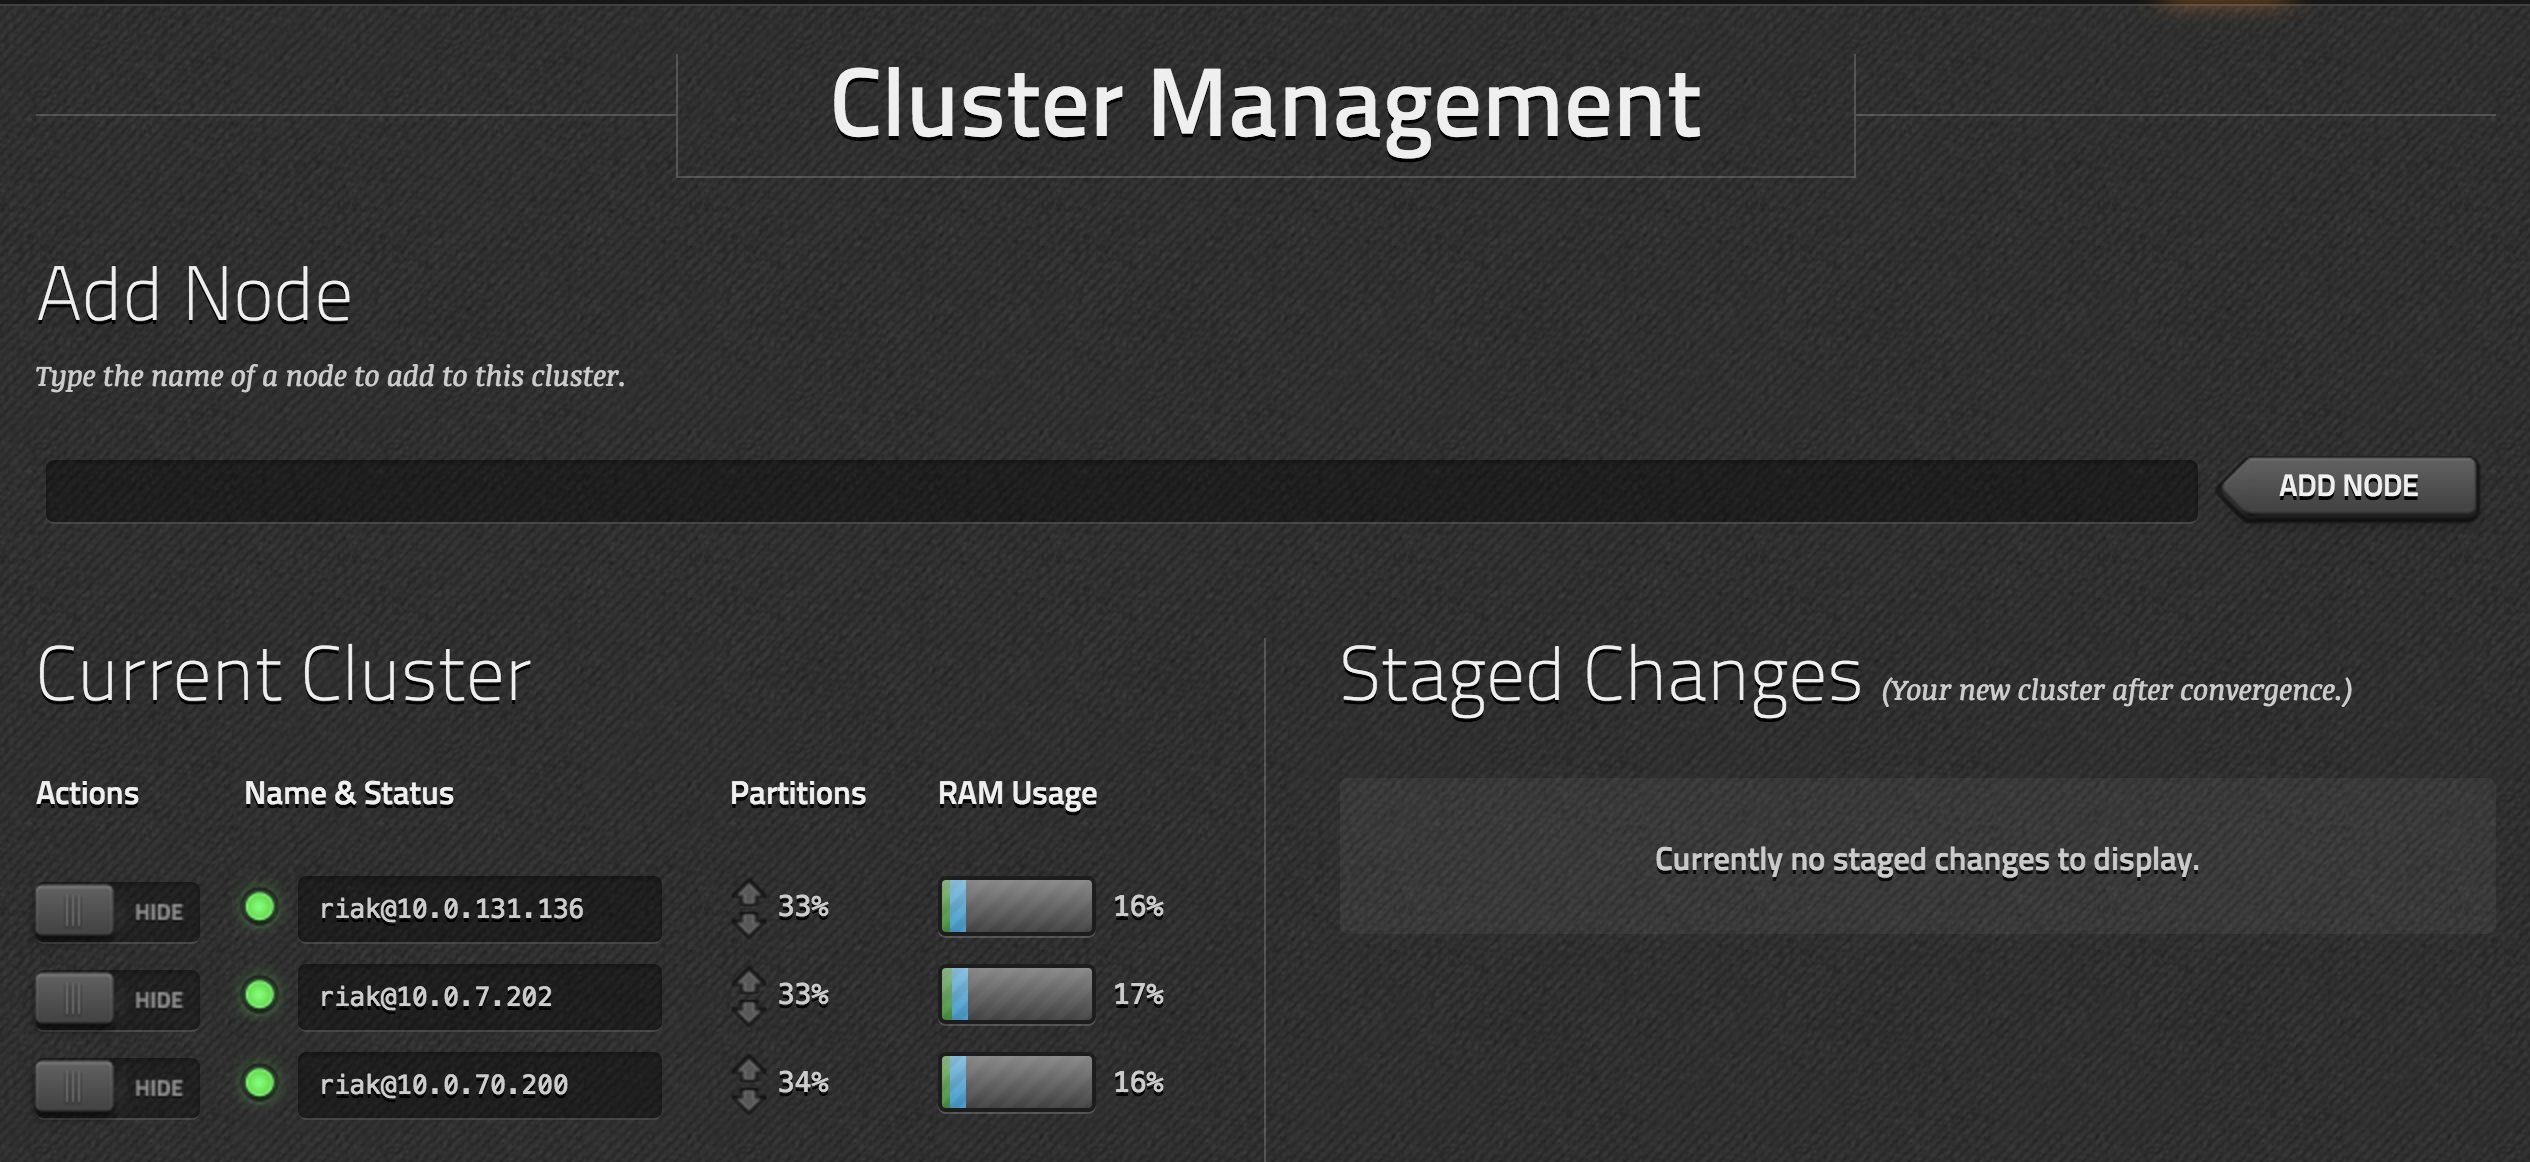
Task: Focus the node name input field
Action: [x=1120, y=491]
